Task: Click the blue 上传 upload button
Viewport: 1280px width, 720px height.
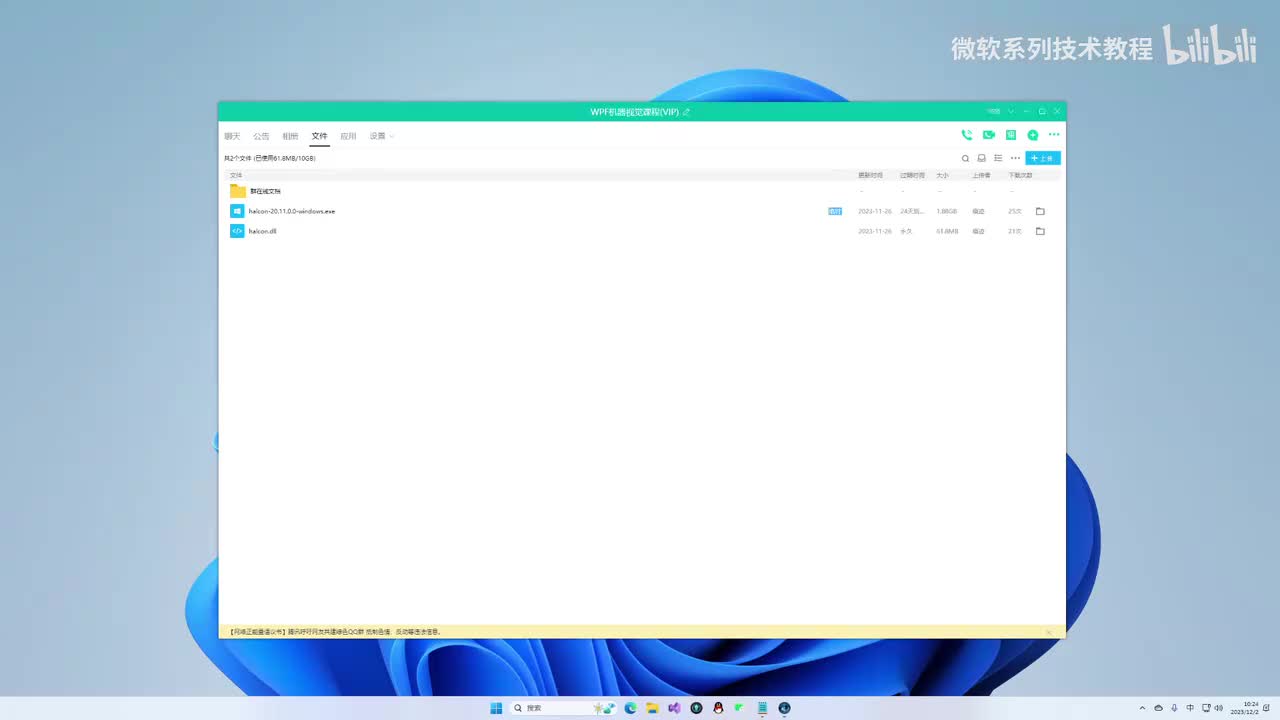Action: [1043, 158]
